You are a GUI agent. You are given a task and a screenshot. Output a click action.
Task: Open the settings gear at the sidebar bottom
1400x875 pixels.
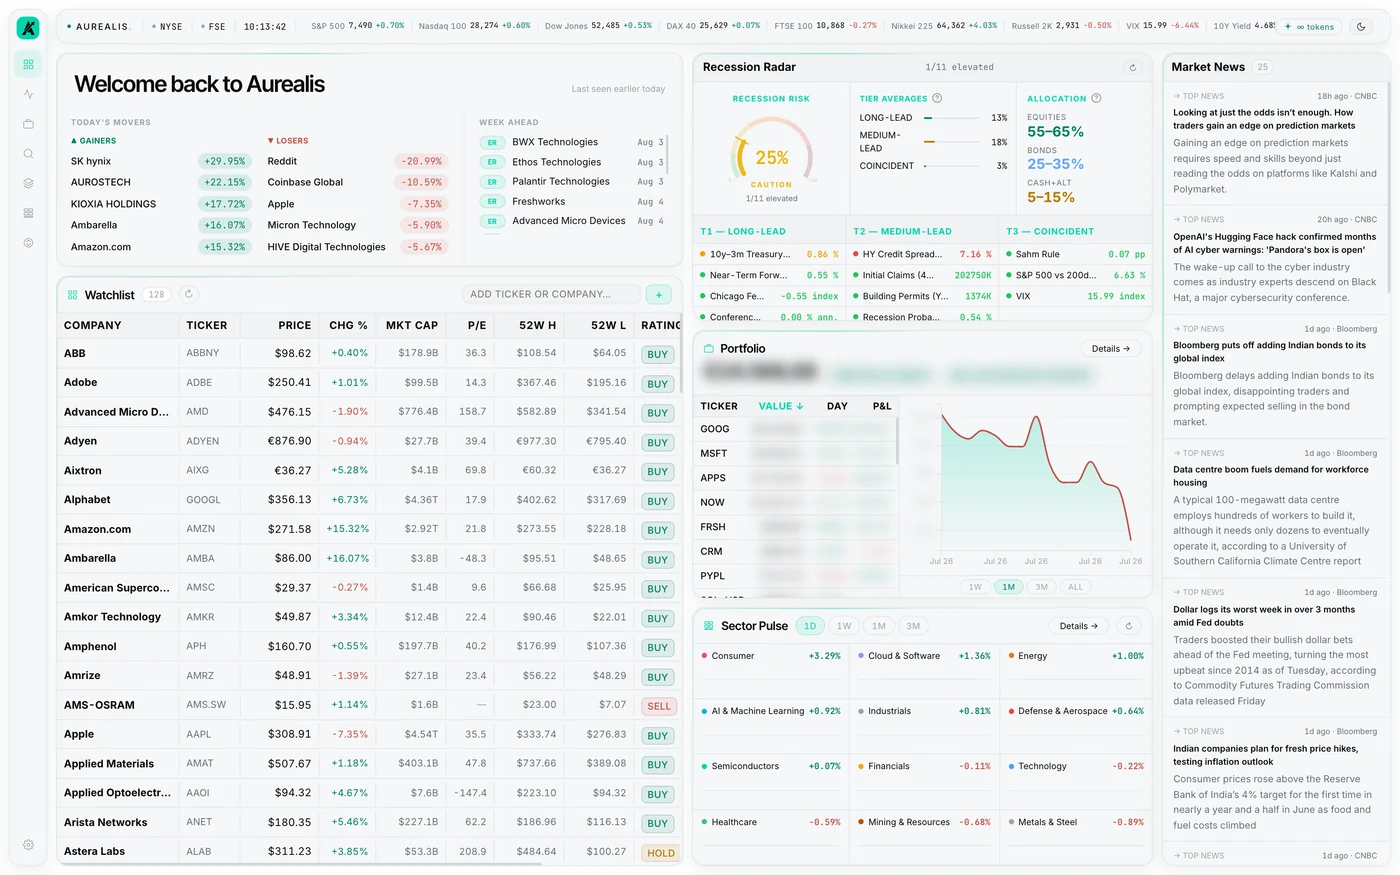point(28,845)
